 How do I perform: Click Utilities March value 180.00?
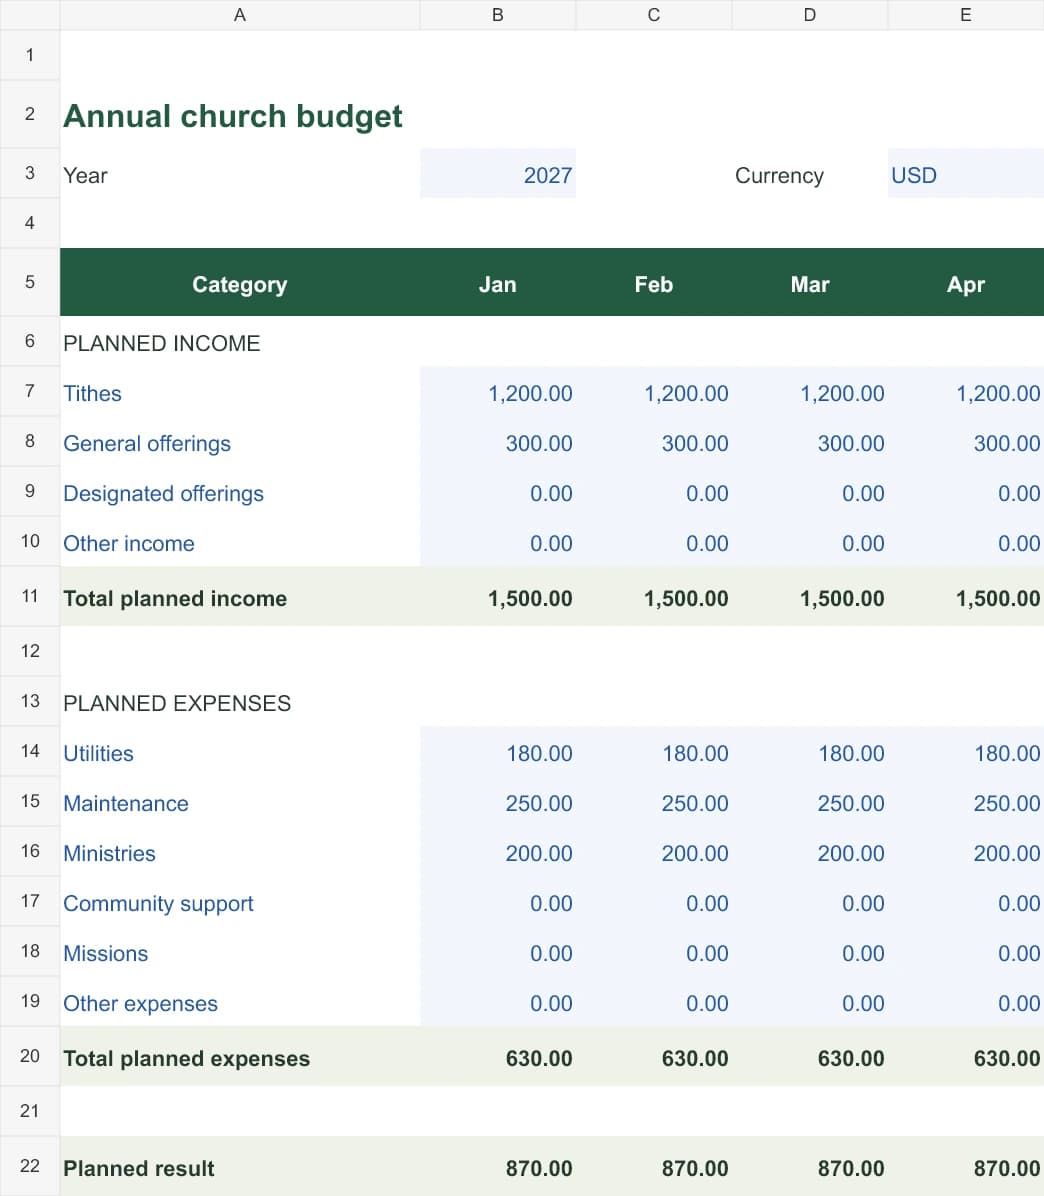(810, 752)
